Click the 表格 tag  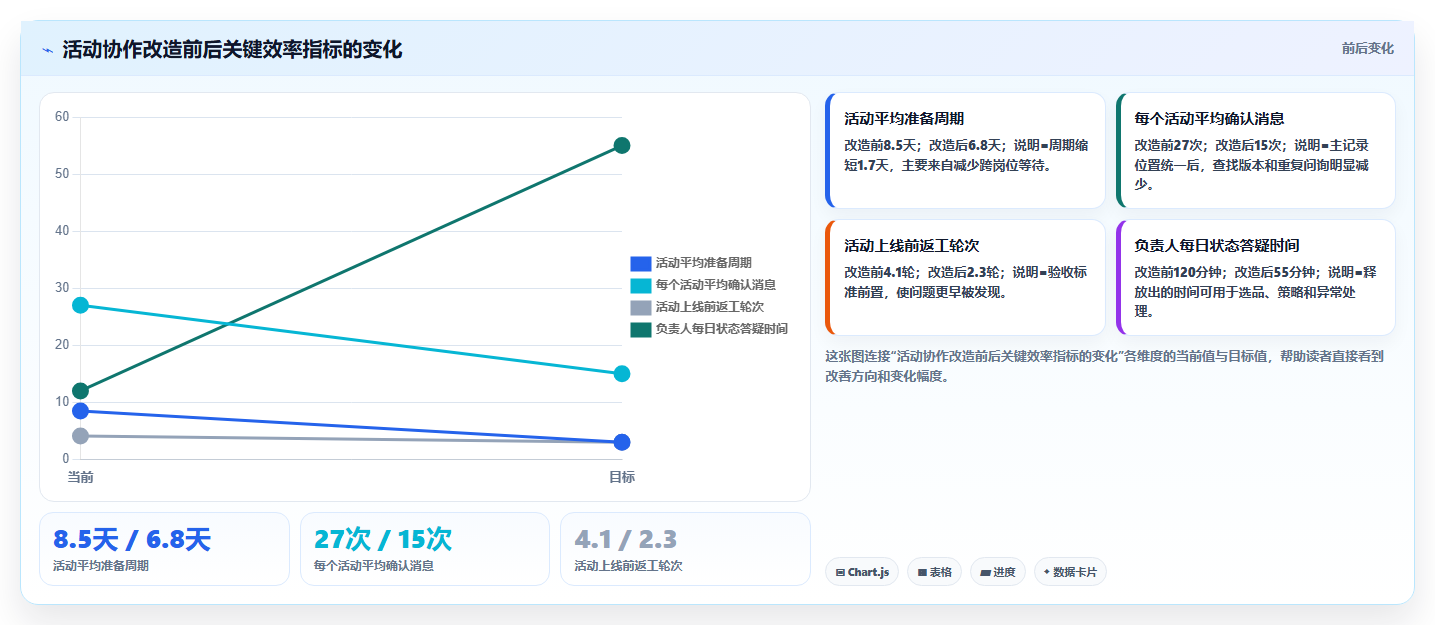click(x=934, y=572)
